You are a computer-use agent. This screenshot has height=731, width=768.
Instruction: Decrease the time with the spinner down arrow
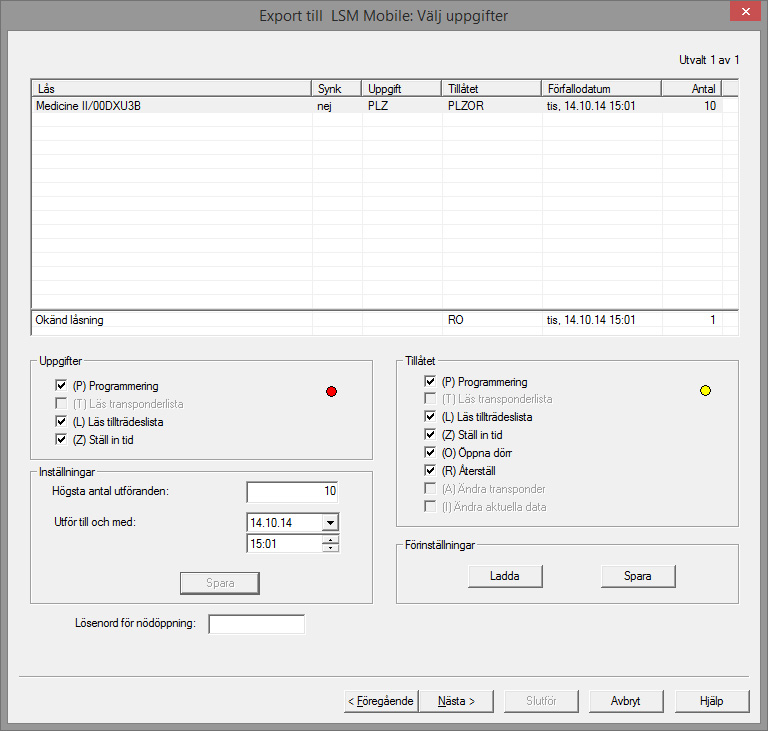(x=330, y=548)
